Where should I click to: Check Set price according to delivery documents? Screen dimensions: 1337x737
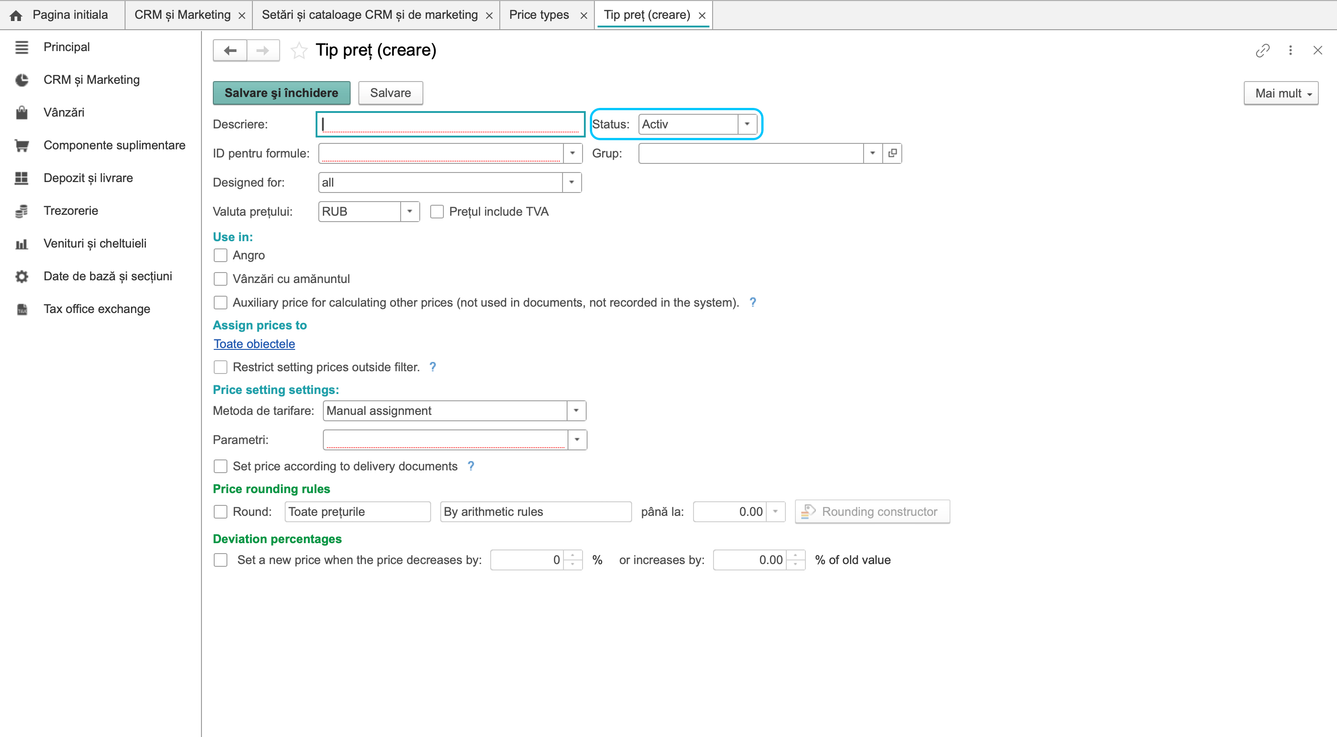220,466
